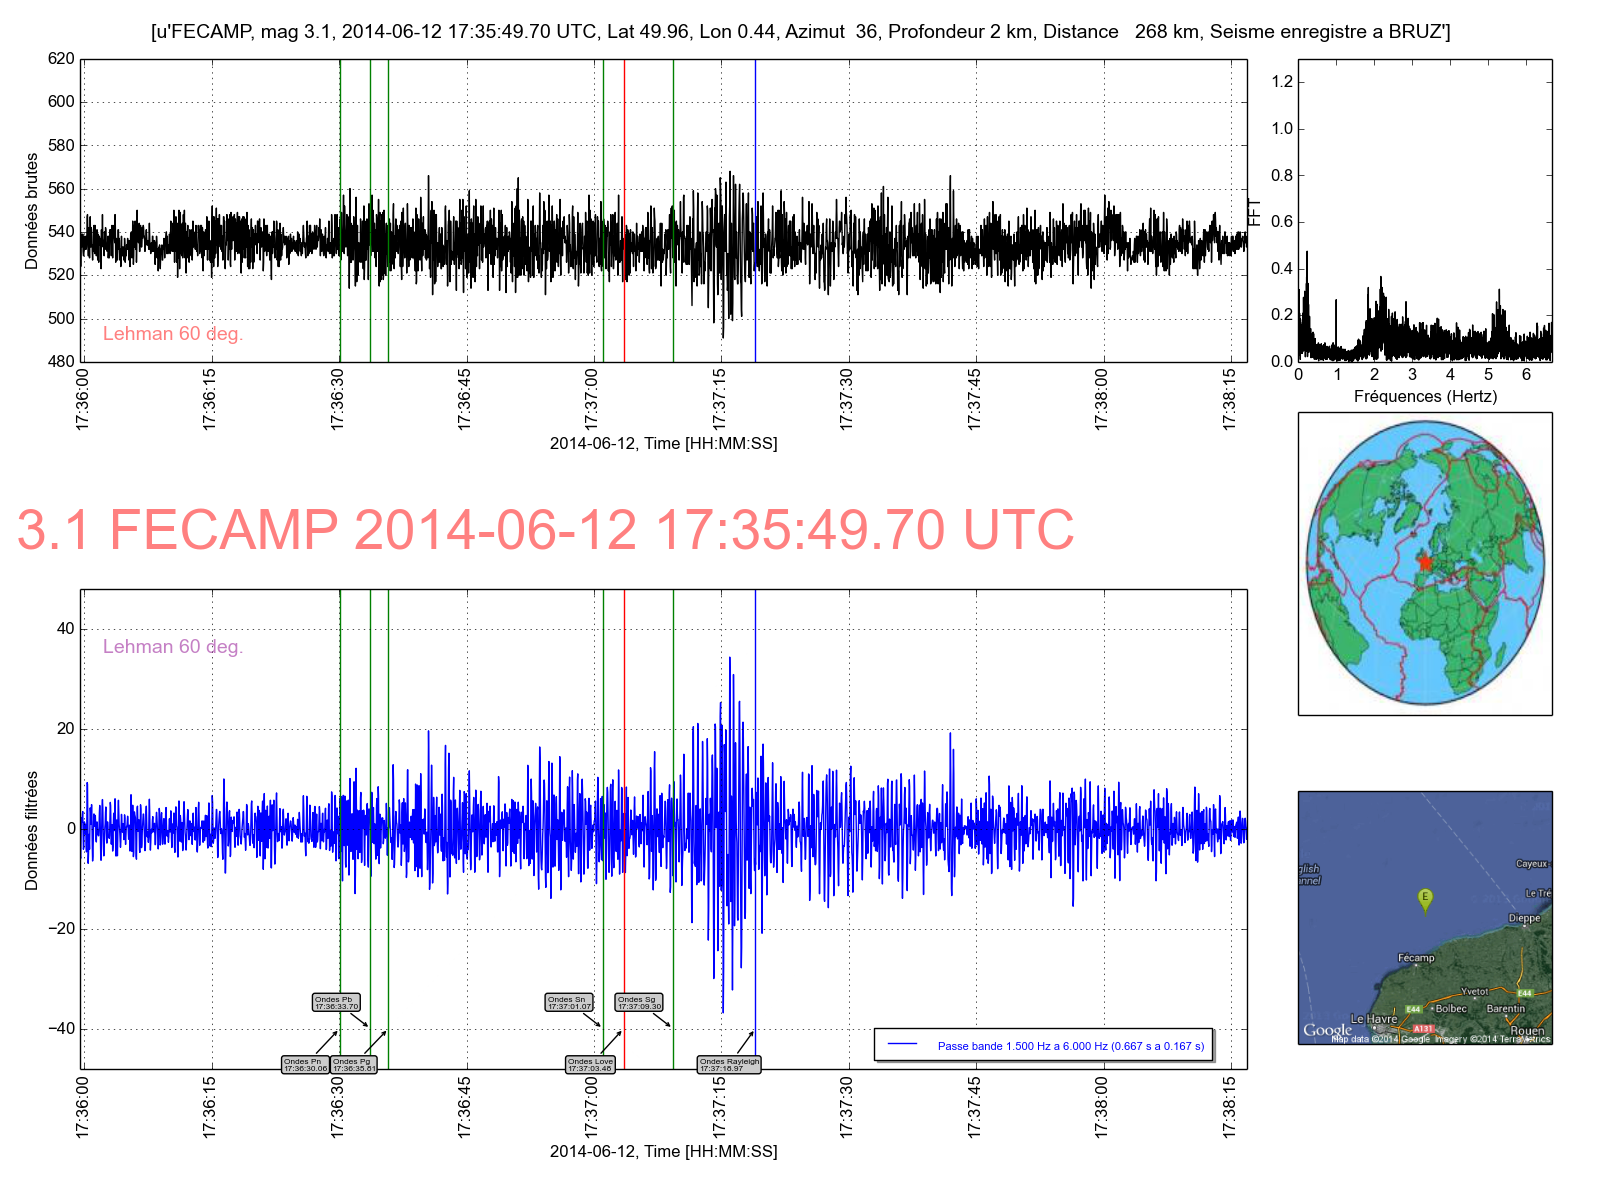
Task: Click the Ondes Pn annotation box
Action: [x=305, y=1065]
